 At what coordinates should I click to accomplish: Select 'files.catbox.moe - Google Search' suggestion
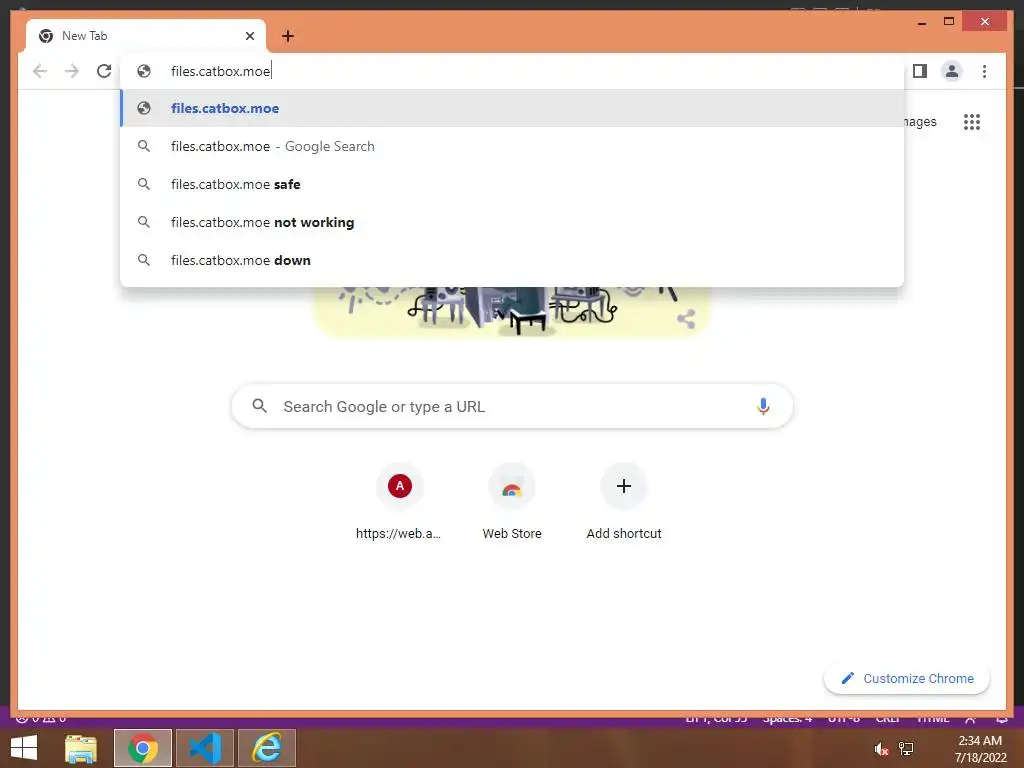512,146
